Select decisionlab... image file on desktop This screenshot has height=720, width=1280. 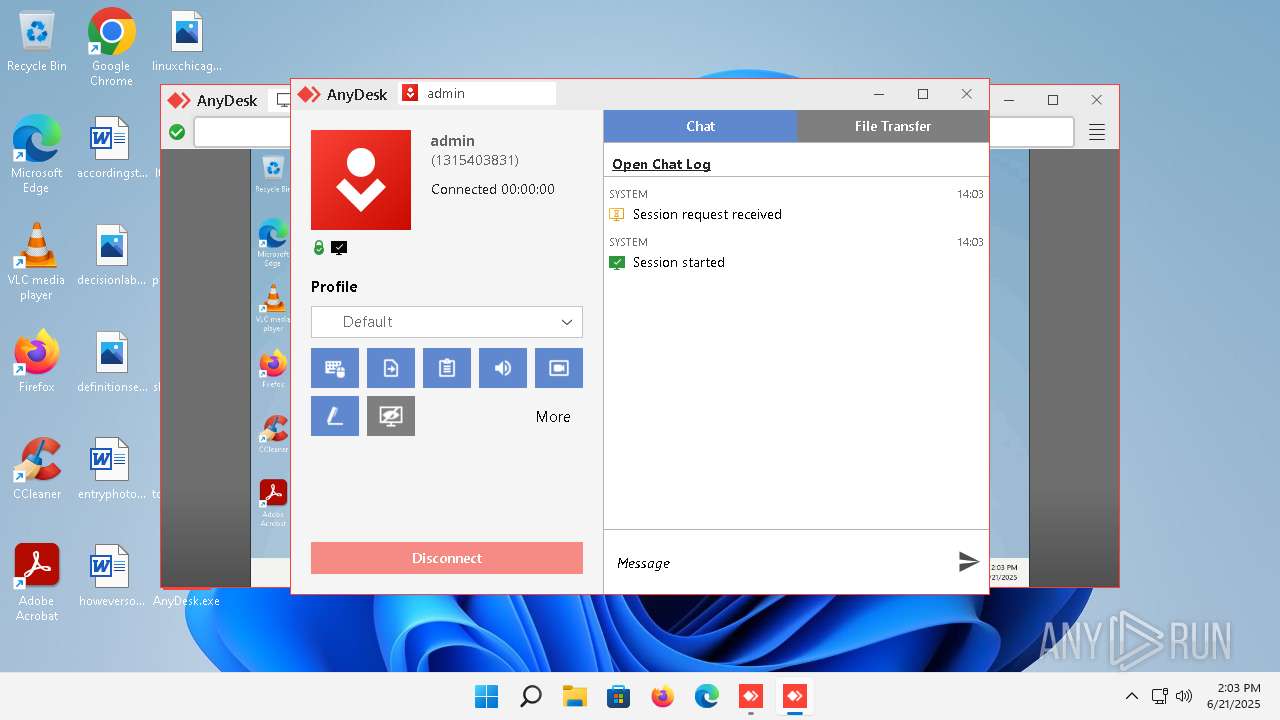111,256
